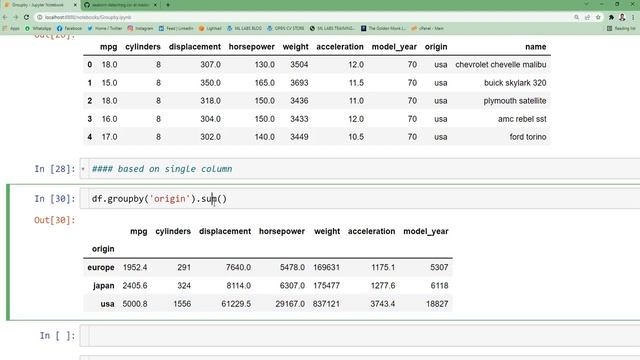Viewport: 640px width, 360px height.
Task: Click the japan horsepower value 6307.0
Action: tap(292, 286)
